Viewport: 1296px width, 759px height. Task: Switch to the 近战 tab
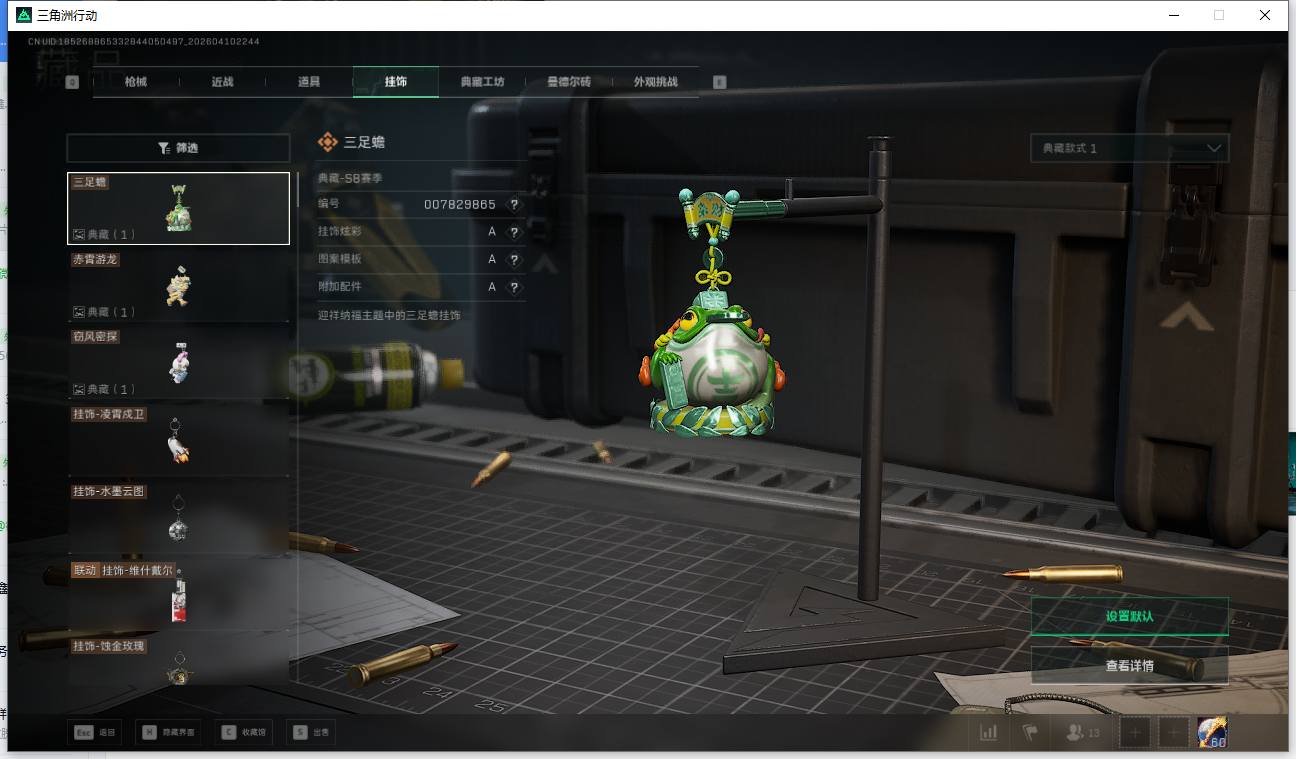[x=222, y=82]
